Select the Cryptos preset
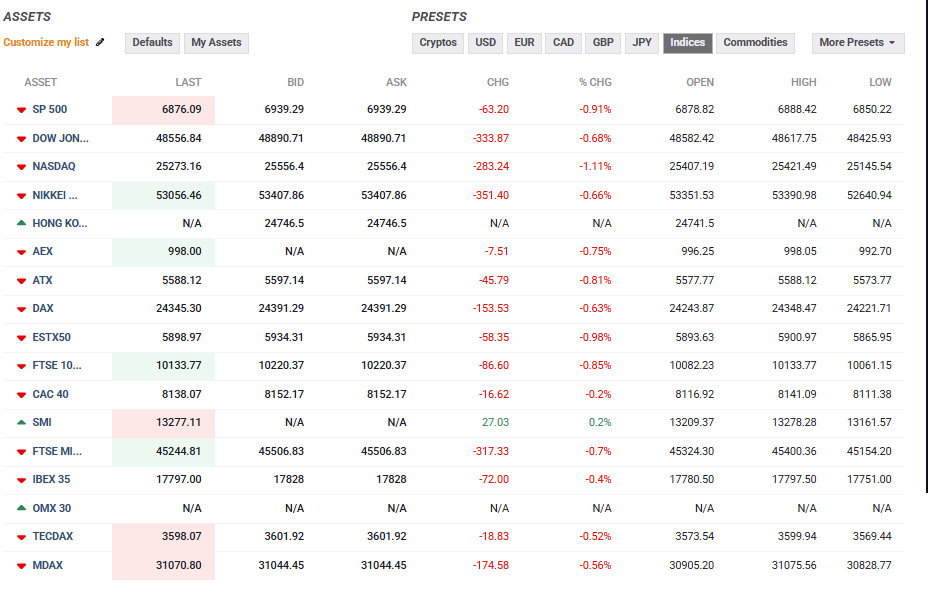Screen dimensions: 928x590 tap(438, 43)
